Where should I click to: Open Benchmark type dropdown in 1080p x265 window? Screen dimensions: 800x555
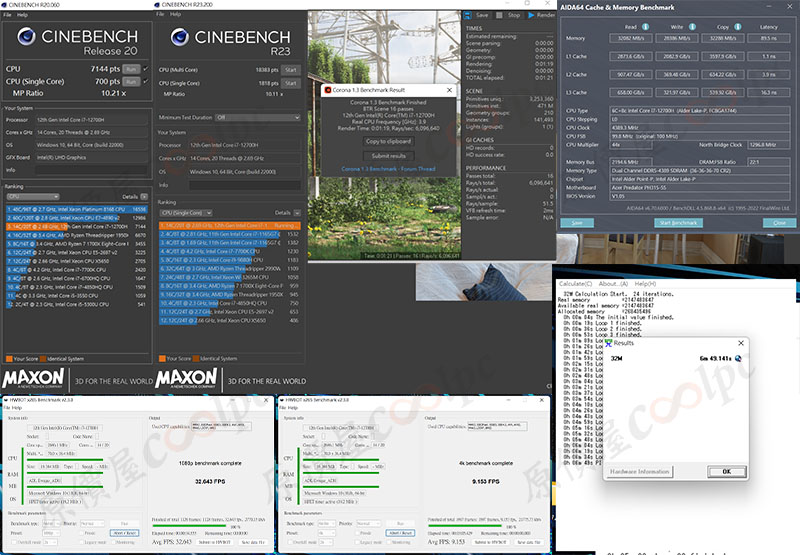[52, 524]
